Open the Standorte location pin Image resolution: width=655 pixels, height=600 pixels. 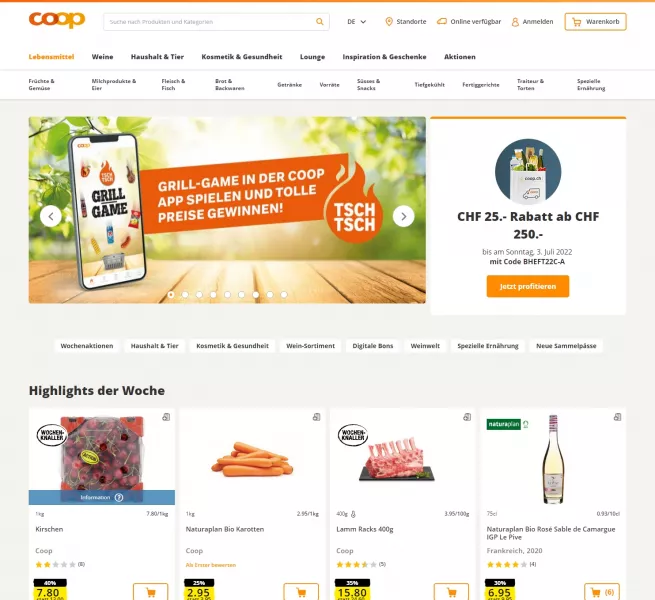point(388,22)
